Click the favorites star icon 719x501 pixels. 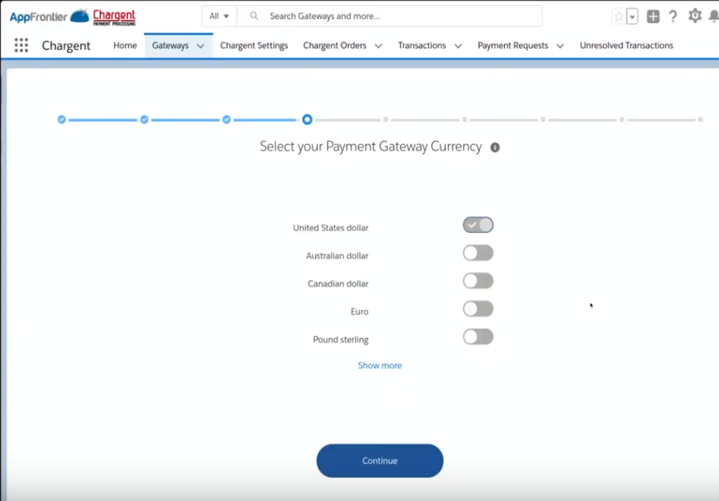pos(619,17)
